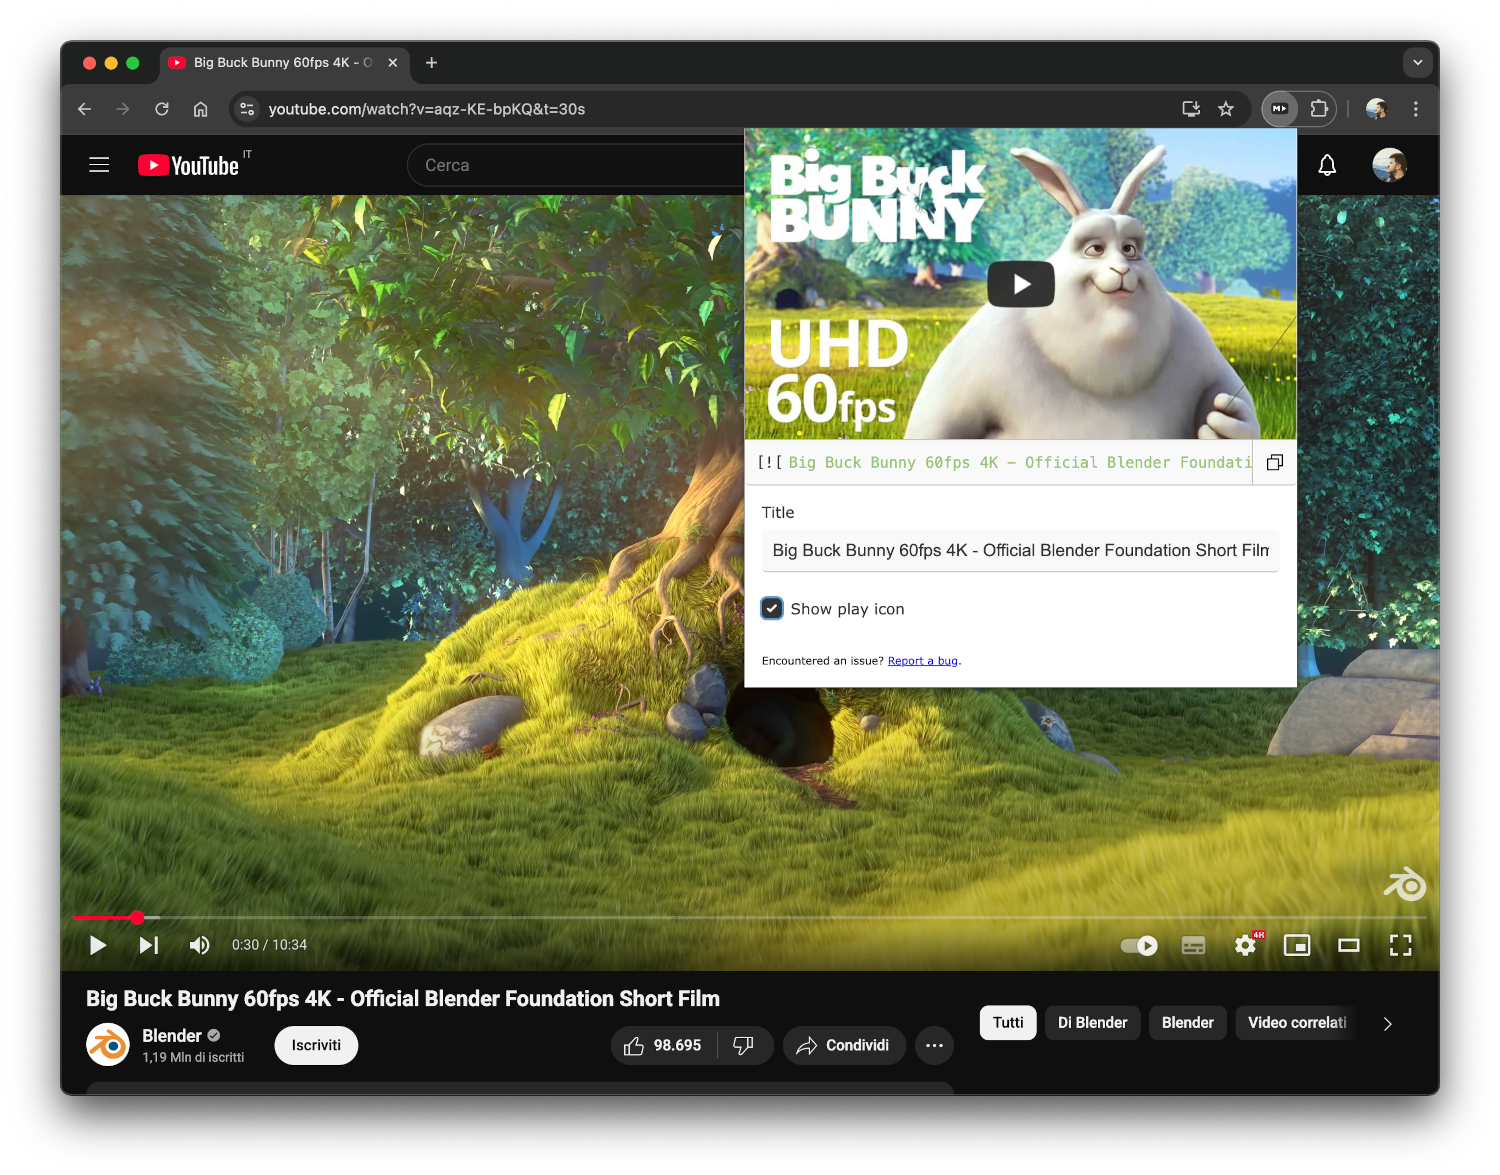This screenshot has height=1175, width=1500.
Task: Enter fullscreen mode
Action: click(x=1400, y=945)
